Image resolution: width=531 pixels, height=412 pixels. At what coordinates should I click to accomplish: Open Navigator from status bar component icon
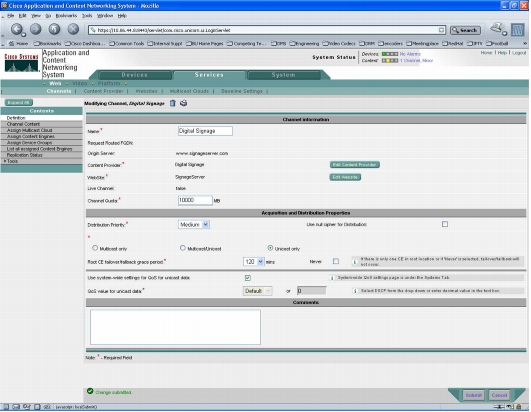coord(6,407)
